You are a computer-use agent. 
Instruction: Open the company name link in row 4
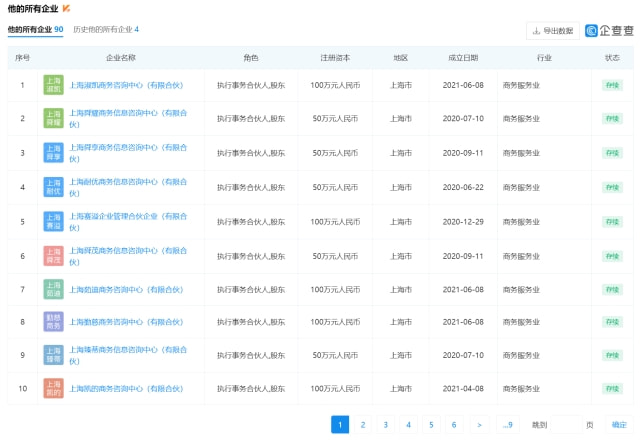[128, 187]
